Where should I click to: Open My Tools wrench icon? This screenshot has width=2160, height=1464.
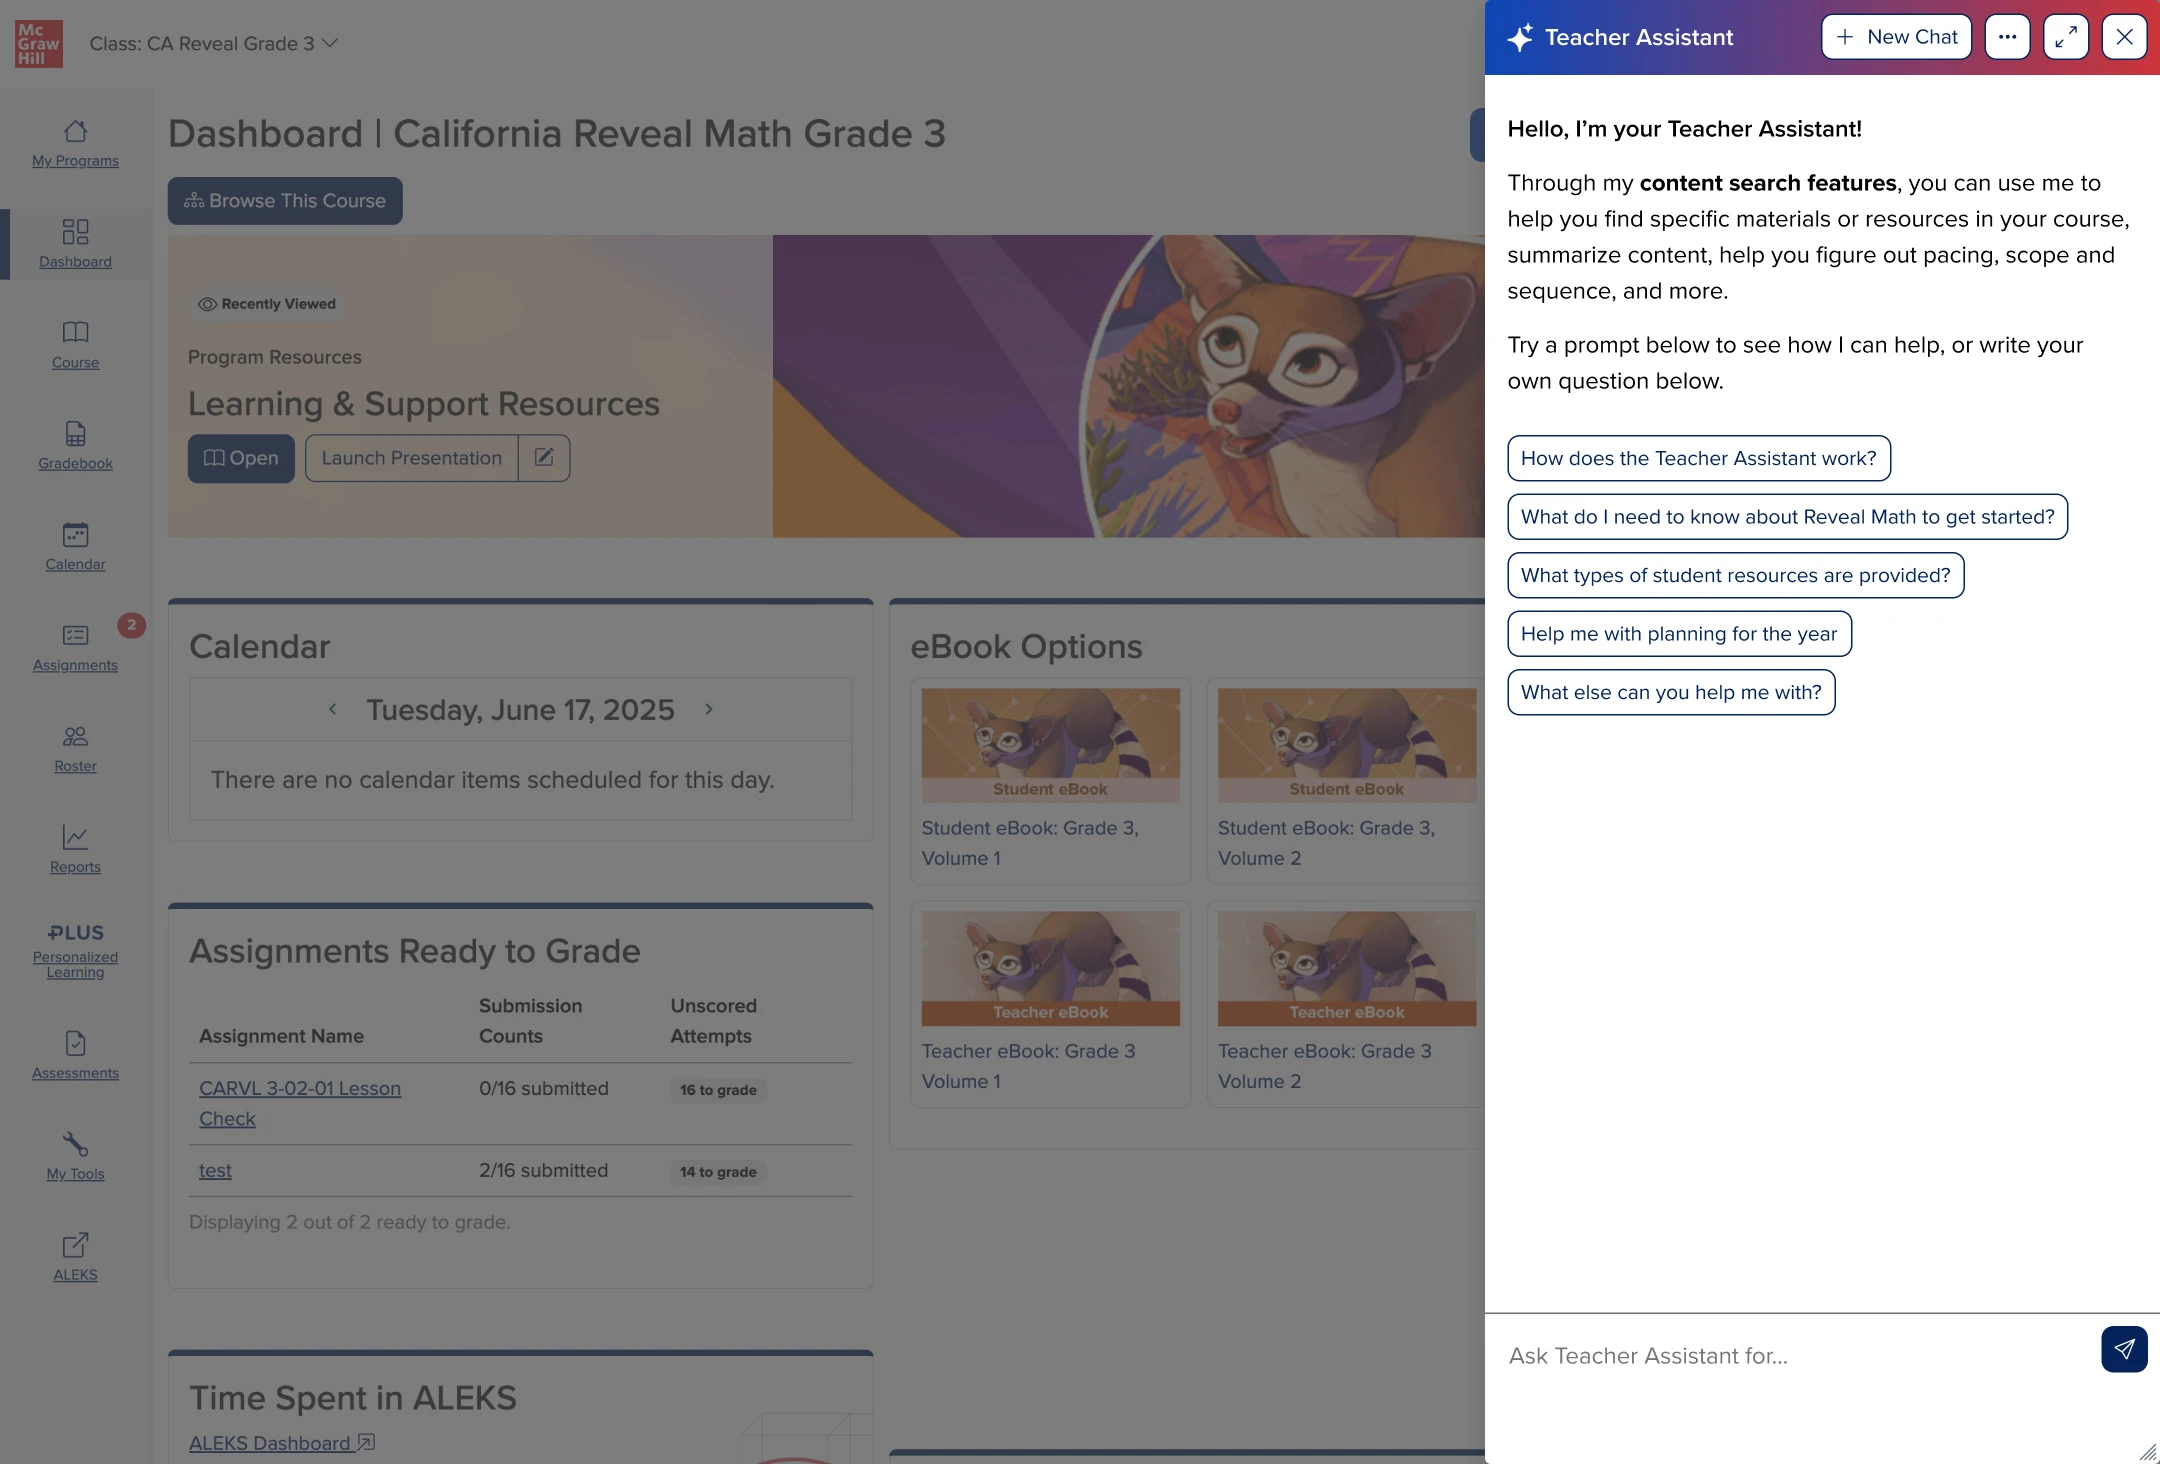click(75, 1144)
